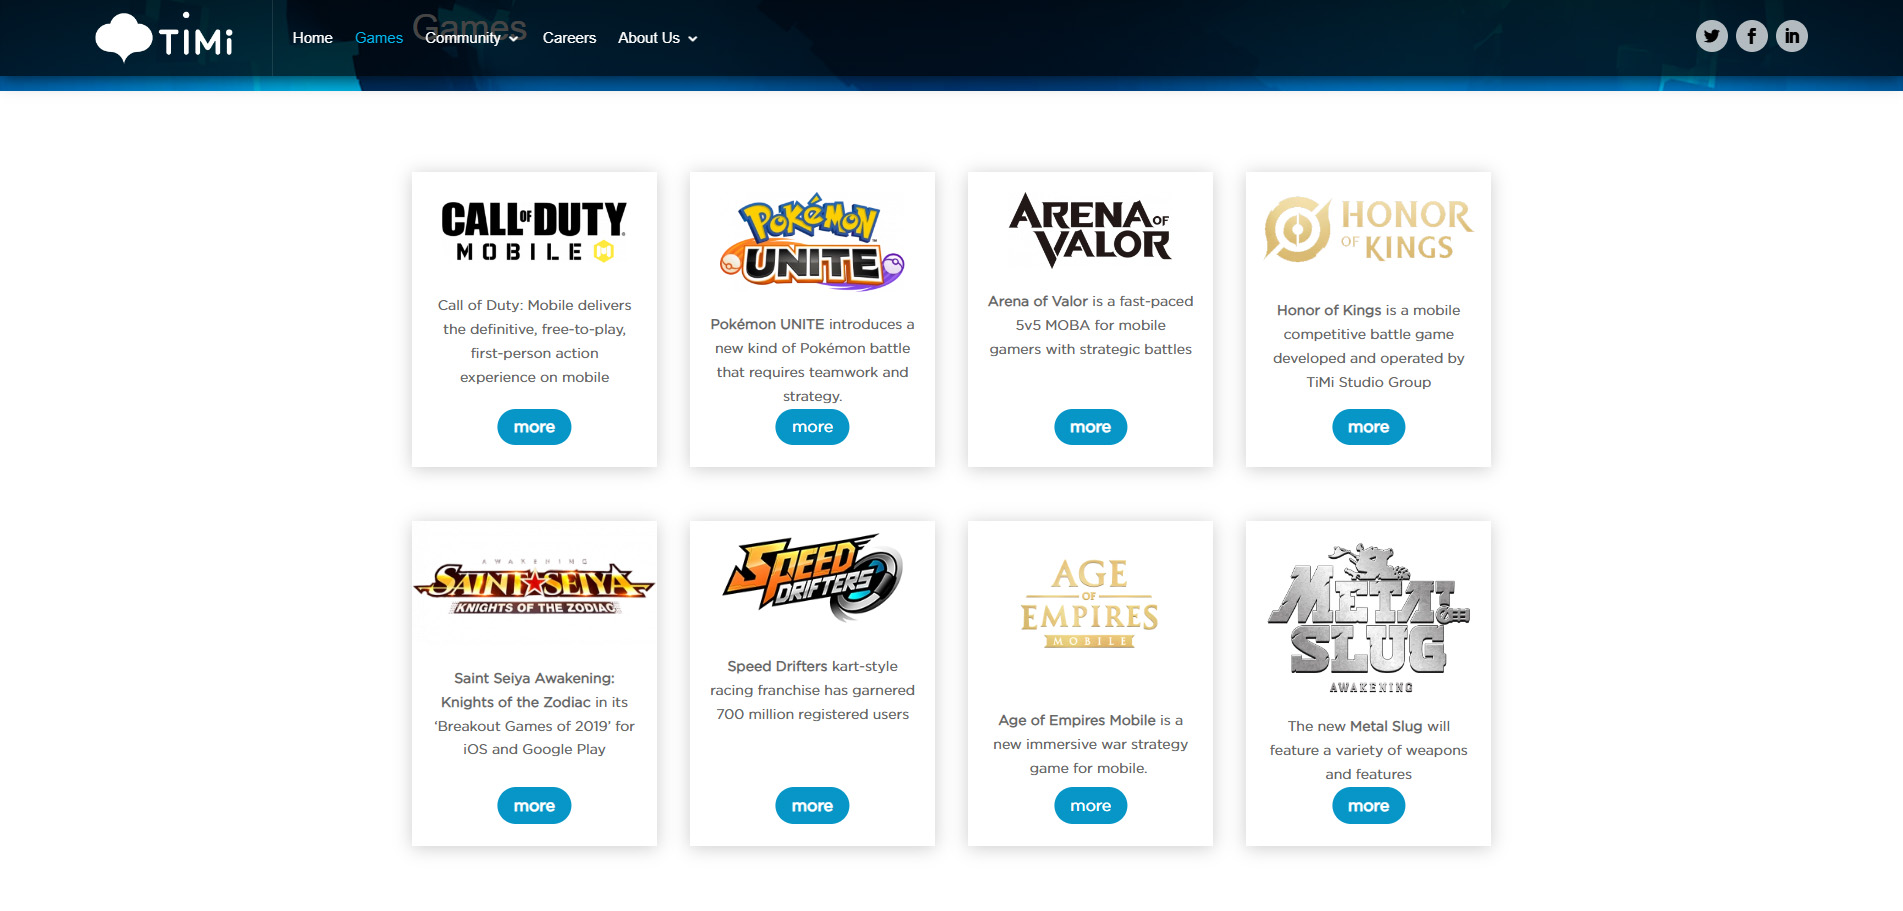The height and width of the screenshot is (911, 1903).
Task: Click the Call of Duty: Mobile description text
Action: click(534, 341)
